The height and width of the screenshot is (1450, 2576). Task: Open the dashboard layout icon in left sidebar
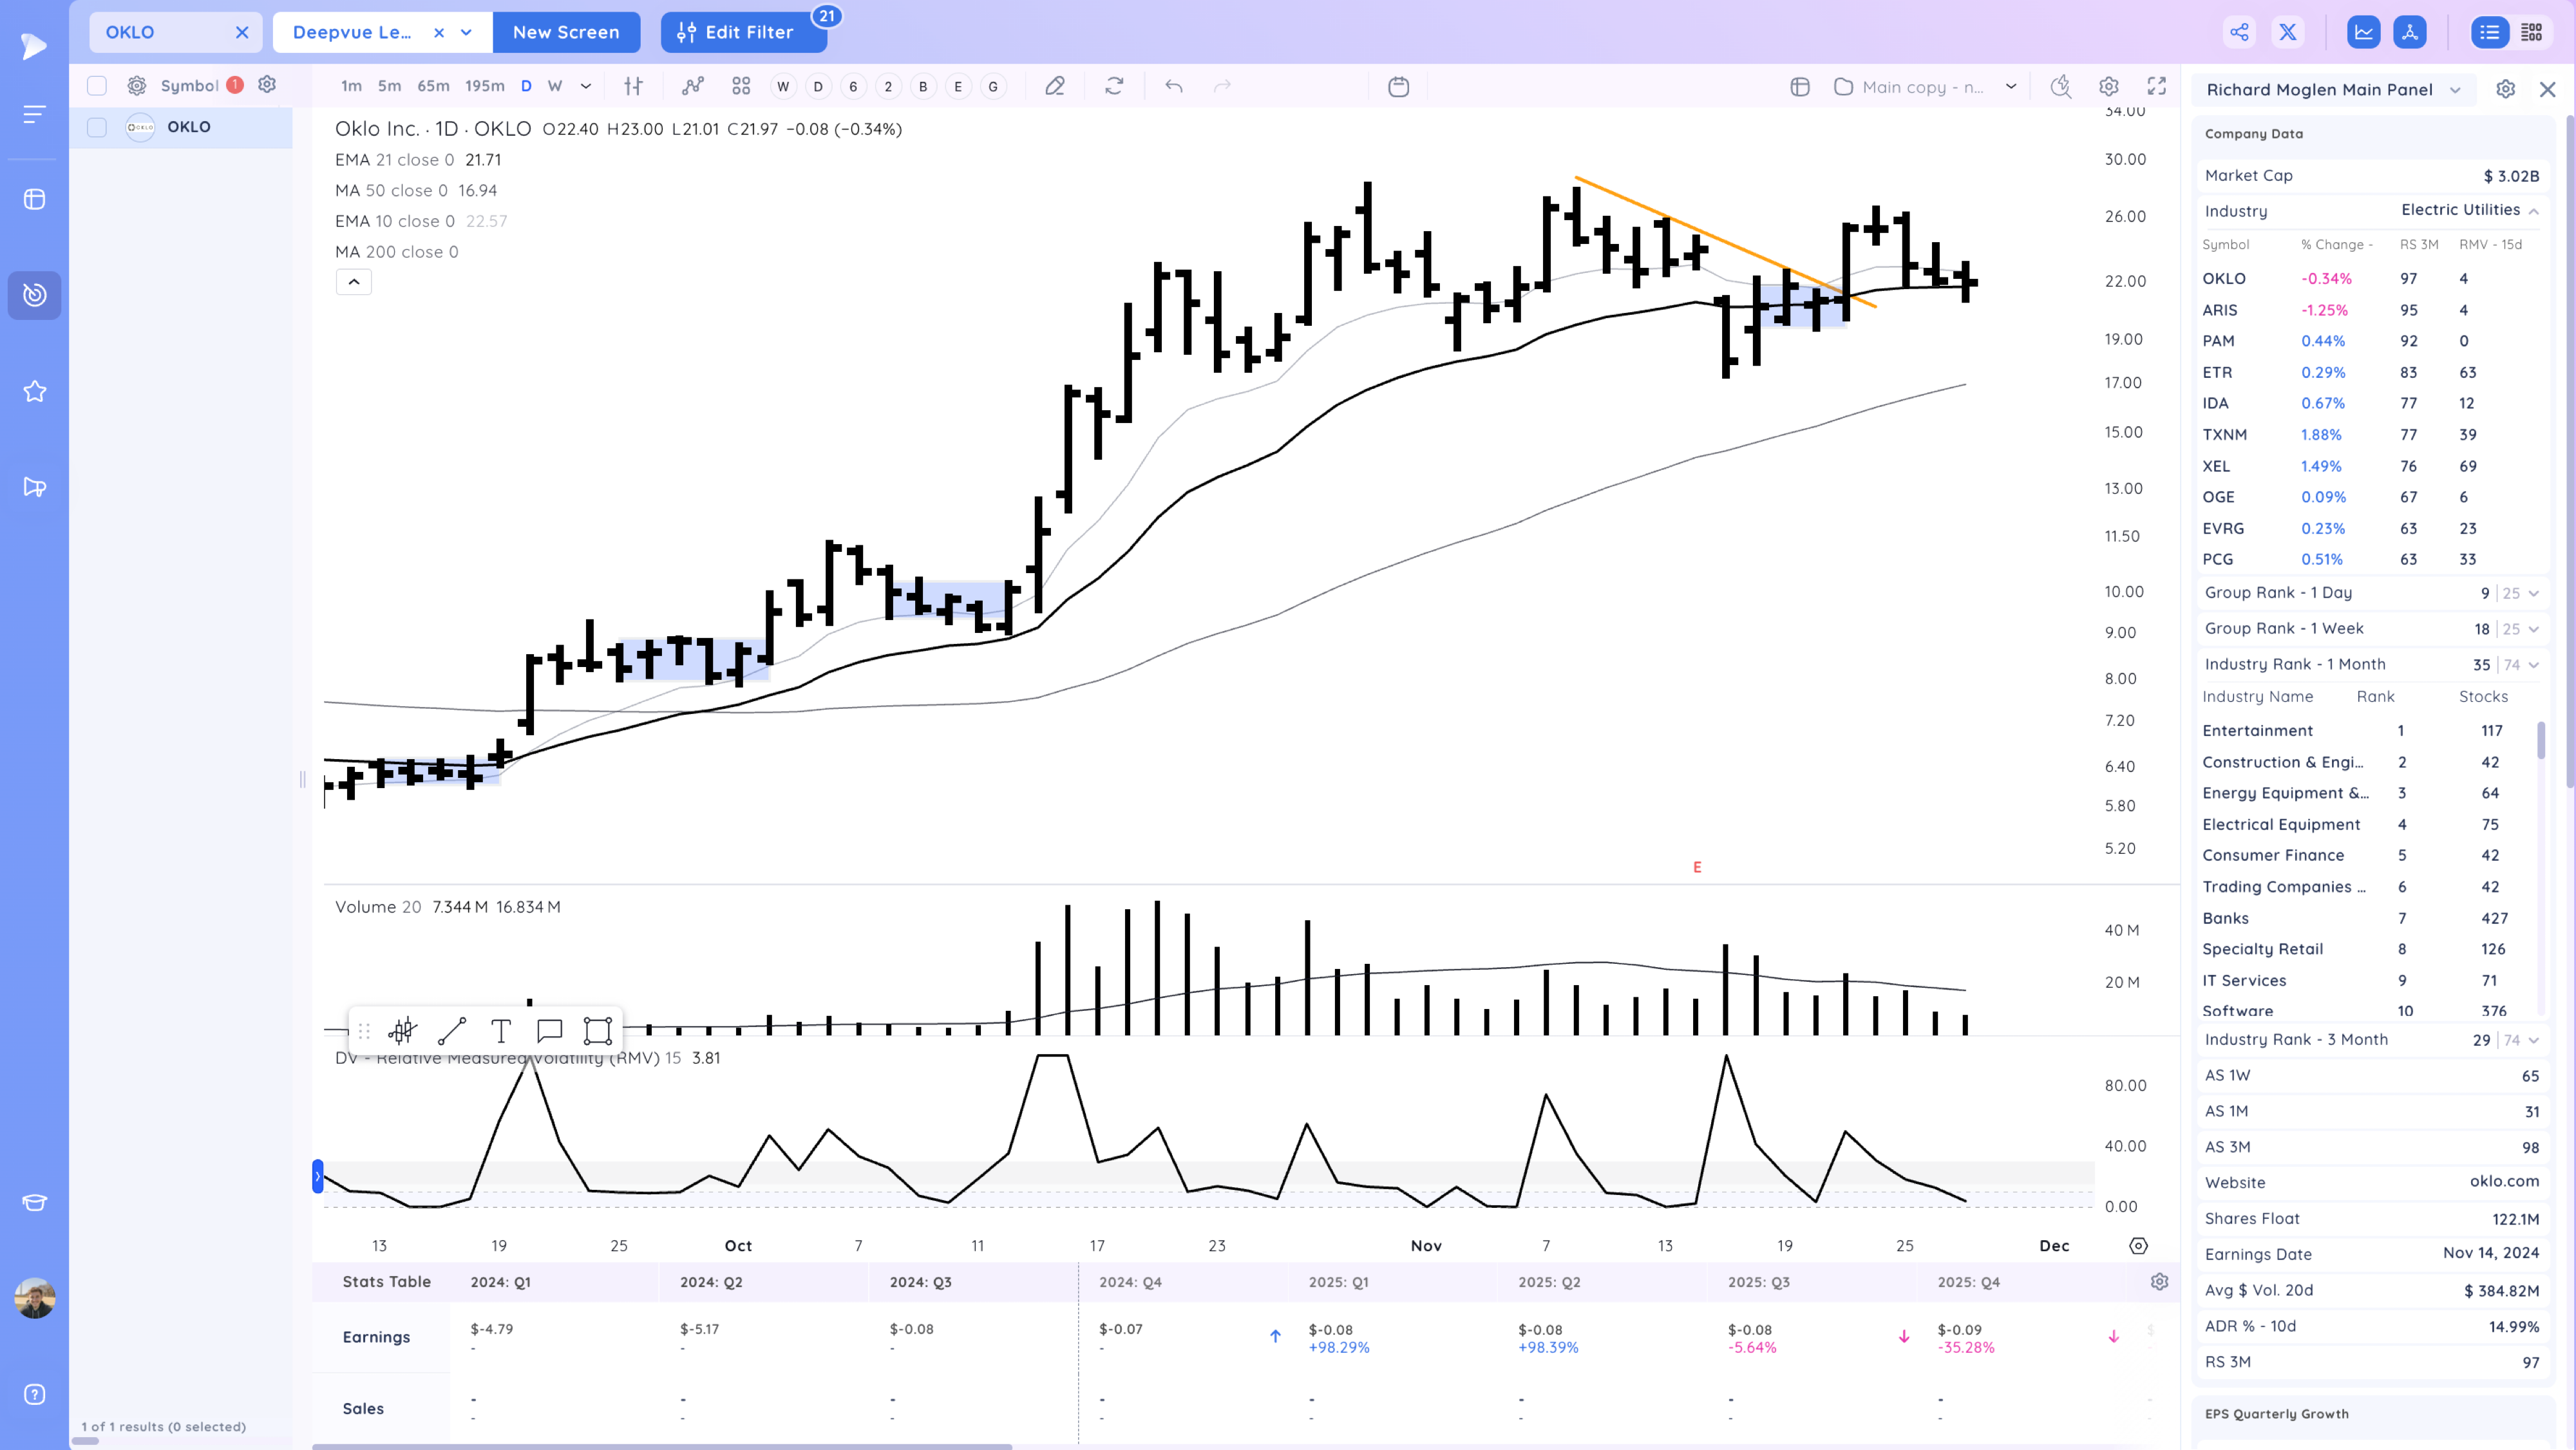[x=34, y=199]
